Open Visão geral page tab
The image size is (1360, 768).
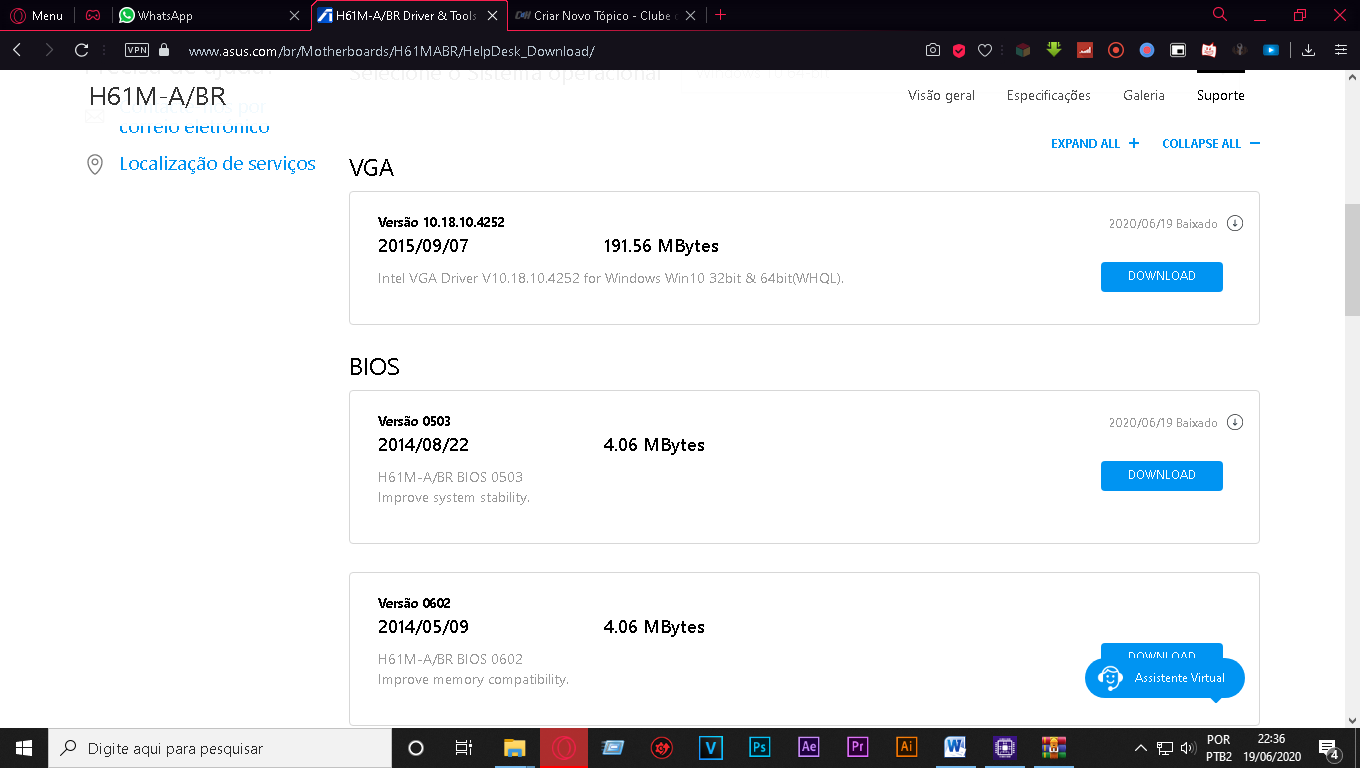tap(941, 96)
